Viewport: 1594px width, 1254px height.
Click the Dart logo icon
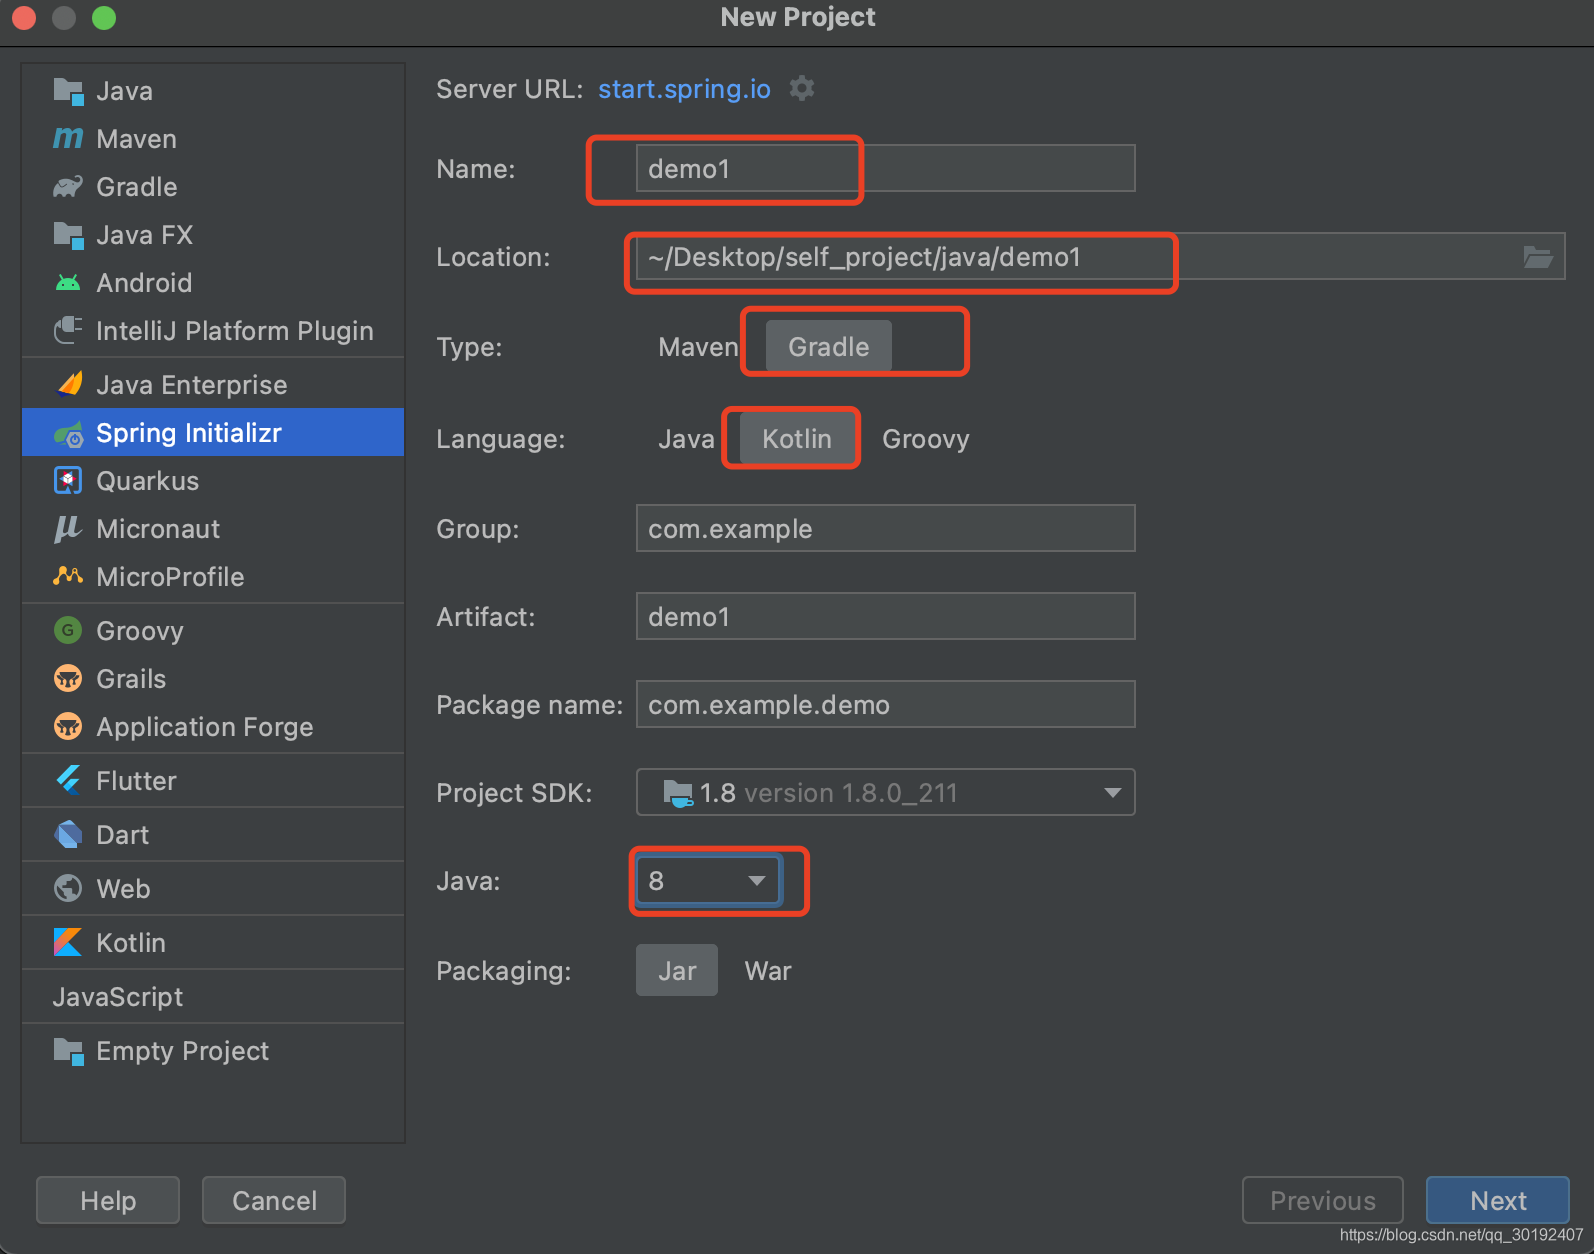68,834
